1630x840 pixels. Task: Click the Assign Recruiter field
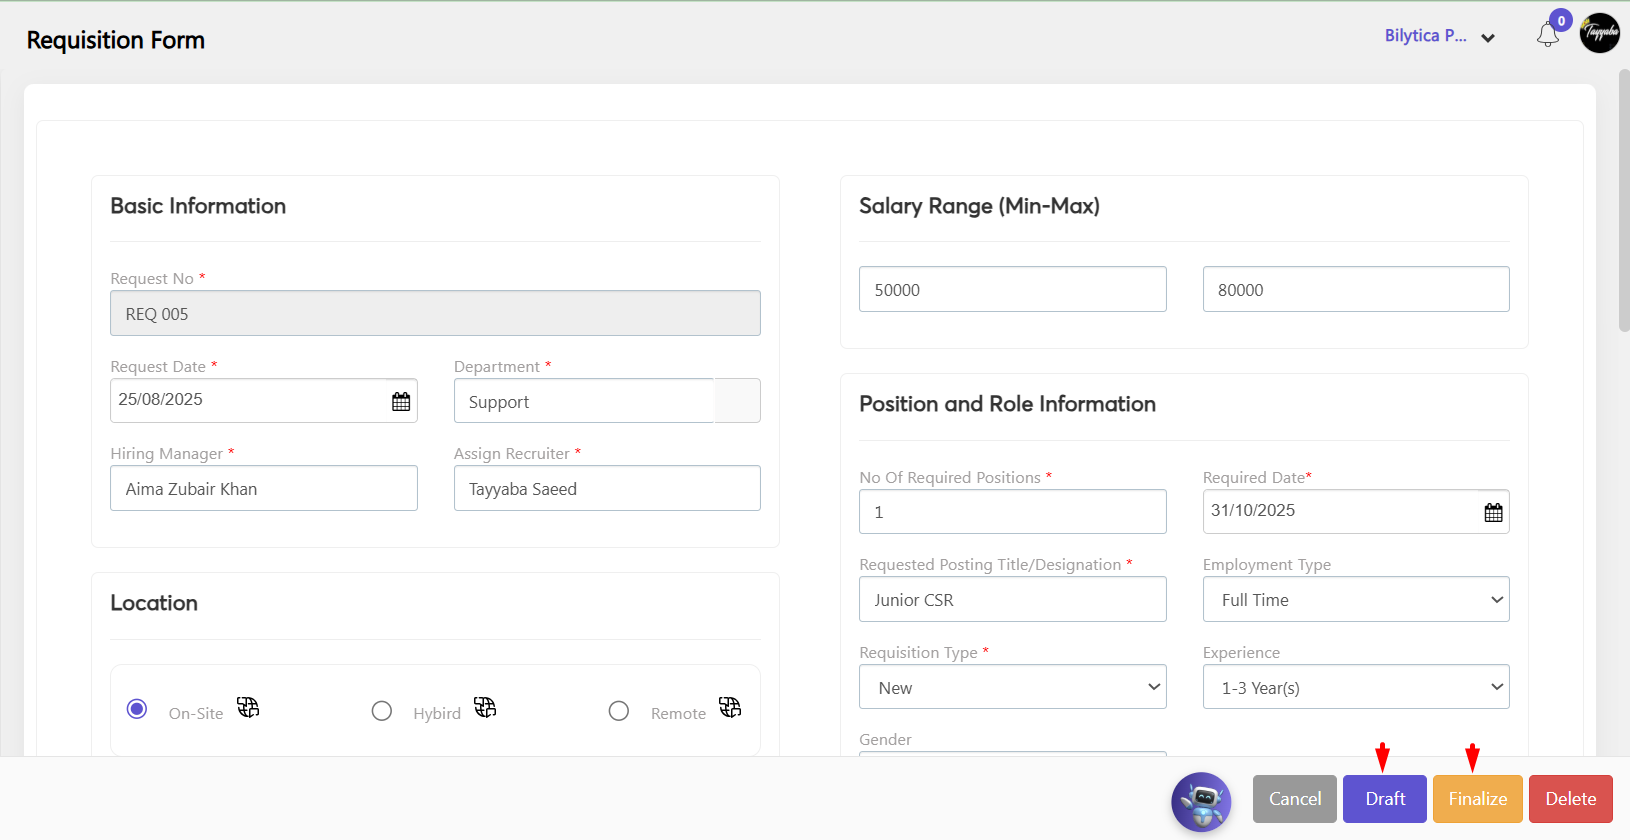tap(607, 488)
